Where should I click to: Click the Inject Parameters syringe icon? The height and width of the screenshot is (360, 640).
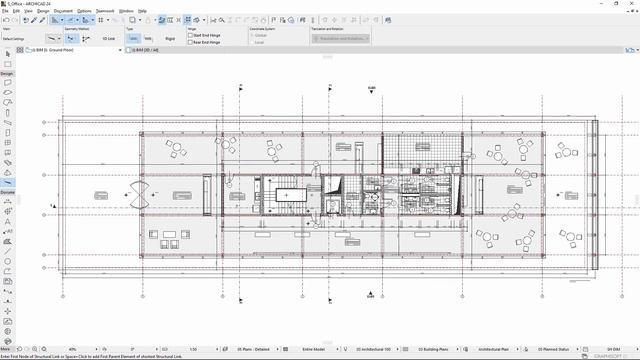click(42, 20)
